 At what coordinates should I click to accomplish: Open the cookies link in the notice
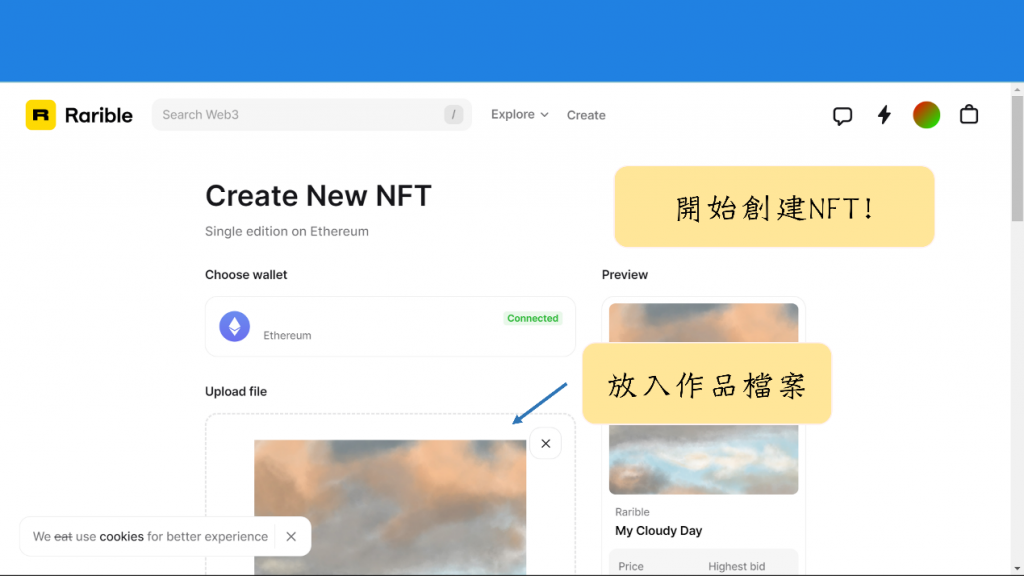(x=121, y=536)
